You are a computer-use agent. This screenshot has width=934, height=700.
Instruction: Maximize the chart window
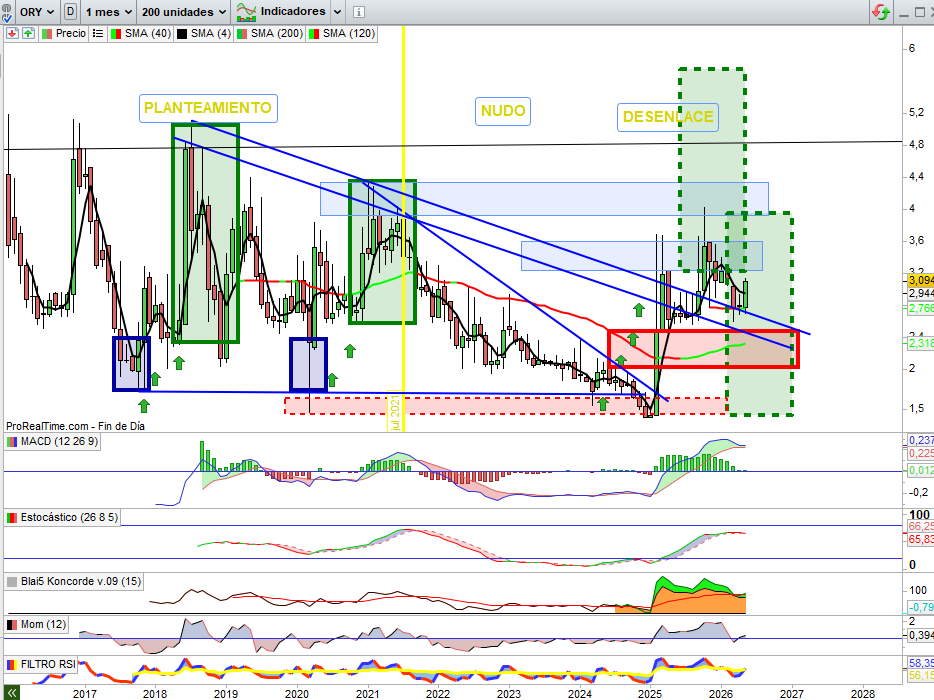[920, 13]
